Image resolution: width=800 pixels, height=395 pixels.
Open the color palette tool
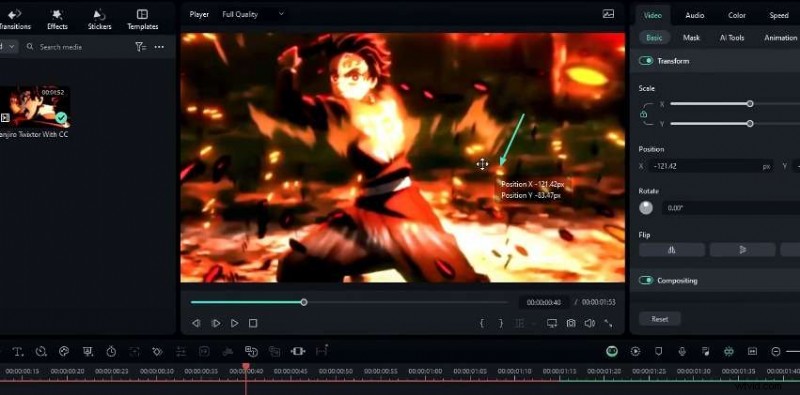click(64, 351)
